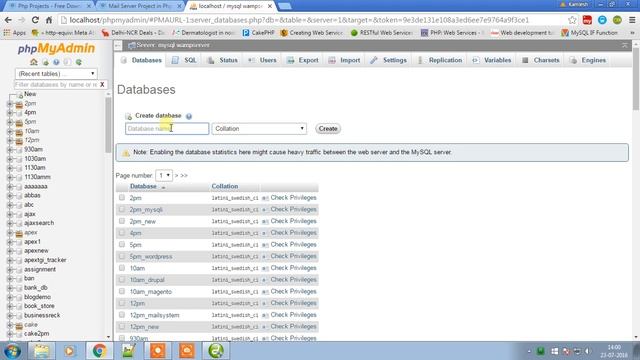Image resolution: width=640 pixels, height=360 pixels.
Task: Click the green round extension icon
Action: [x=617, y=20]
